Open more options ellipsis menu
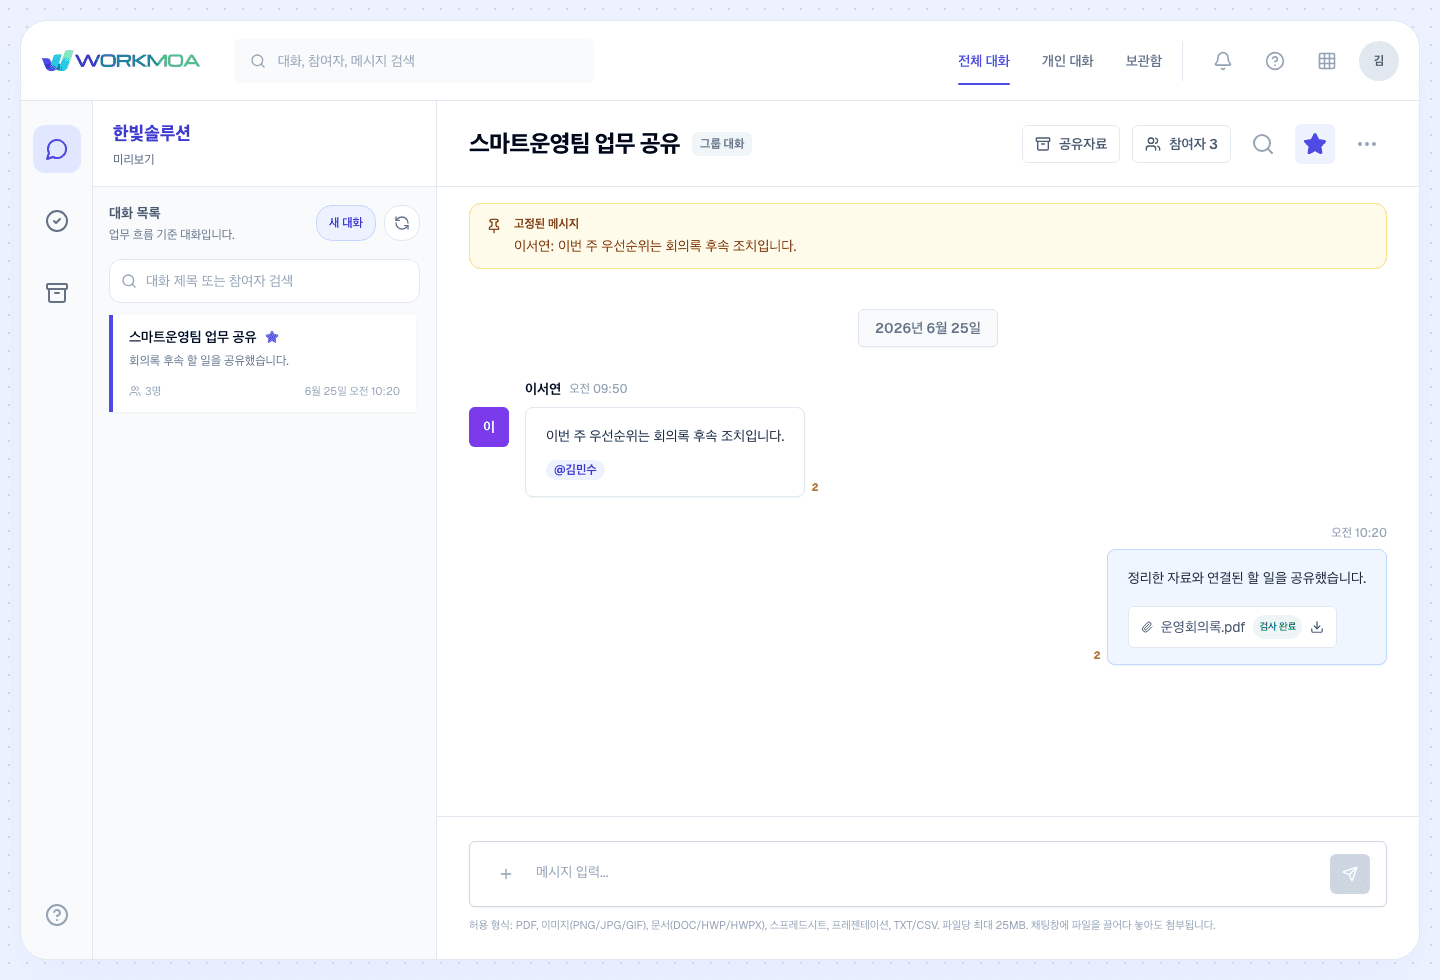The image size is (1440, 980). tap(1367, 144)
